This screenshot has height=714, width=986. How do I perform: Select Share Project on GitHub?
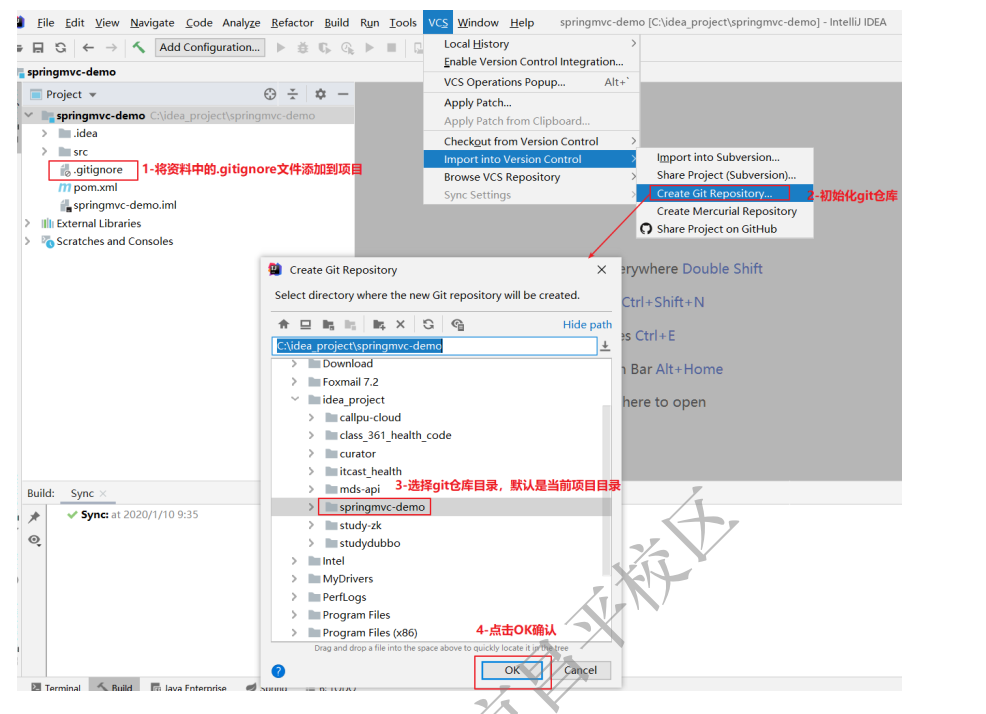[724, 229]
